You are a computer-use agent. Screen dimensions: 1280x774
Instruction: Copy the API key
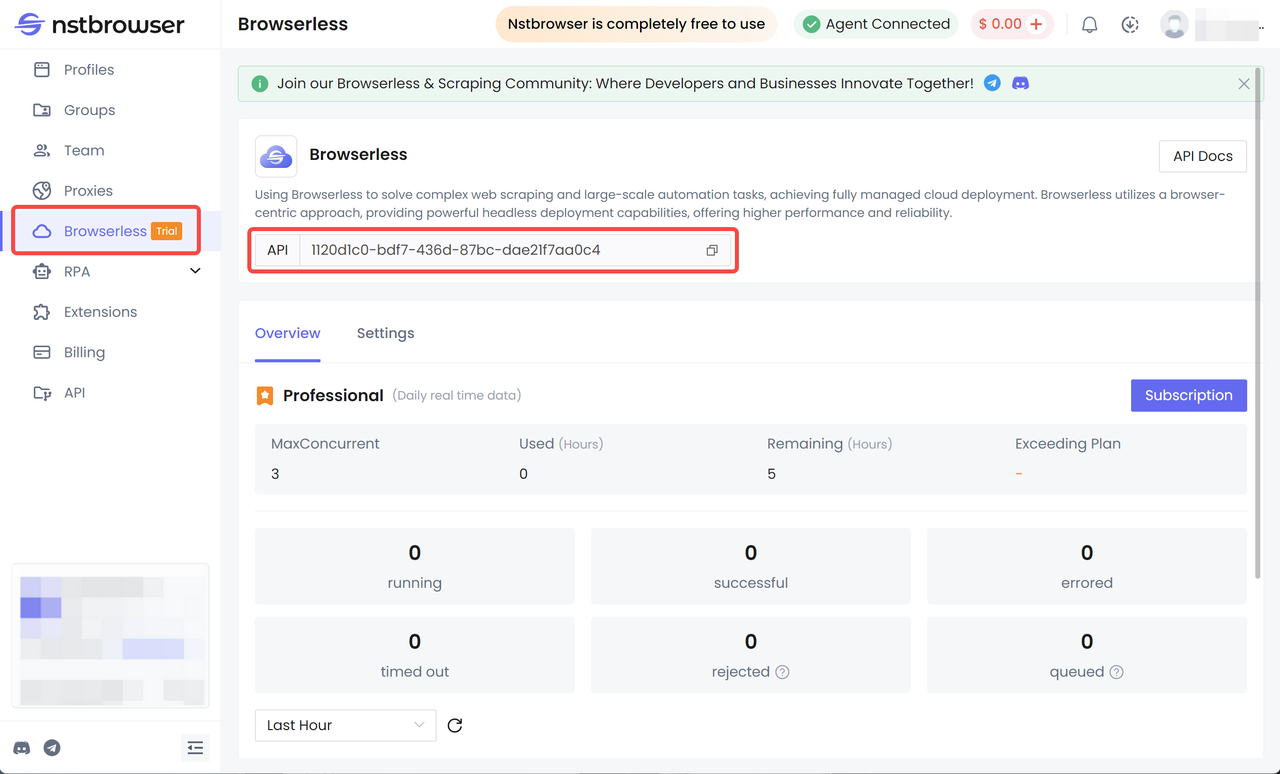(712, 250)
